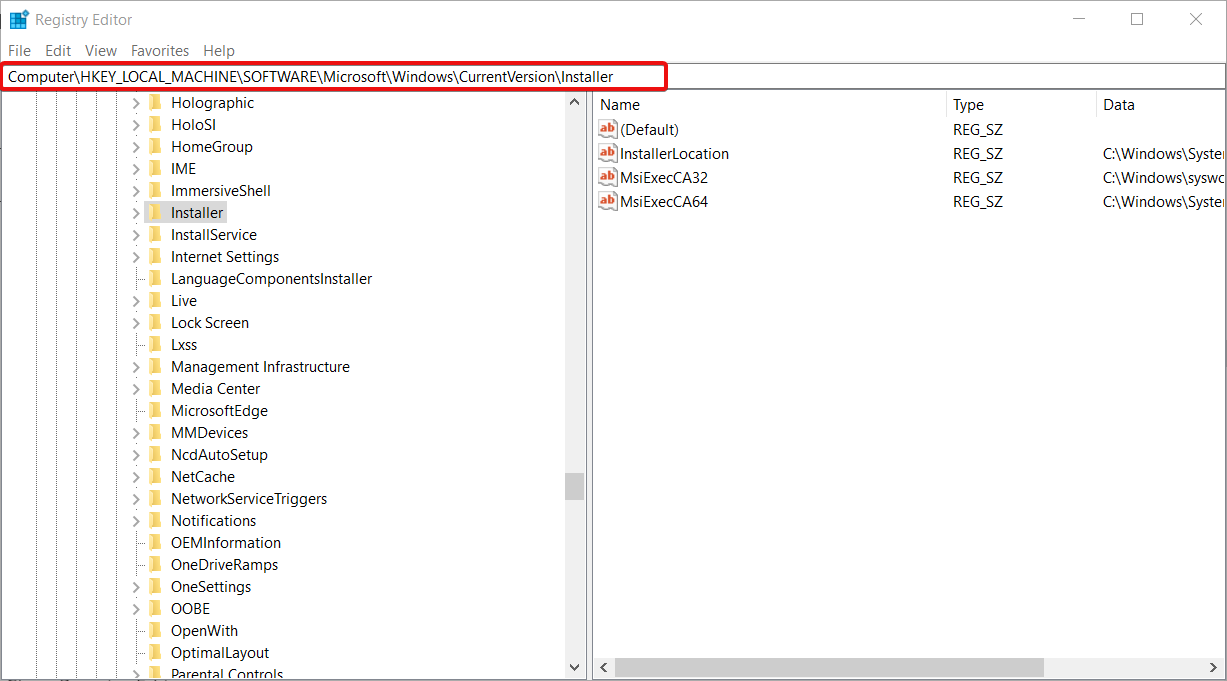Click the Holographic folder icon
The height and width of the screenshot is (681, 1227).
(x=154, y=102)
